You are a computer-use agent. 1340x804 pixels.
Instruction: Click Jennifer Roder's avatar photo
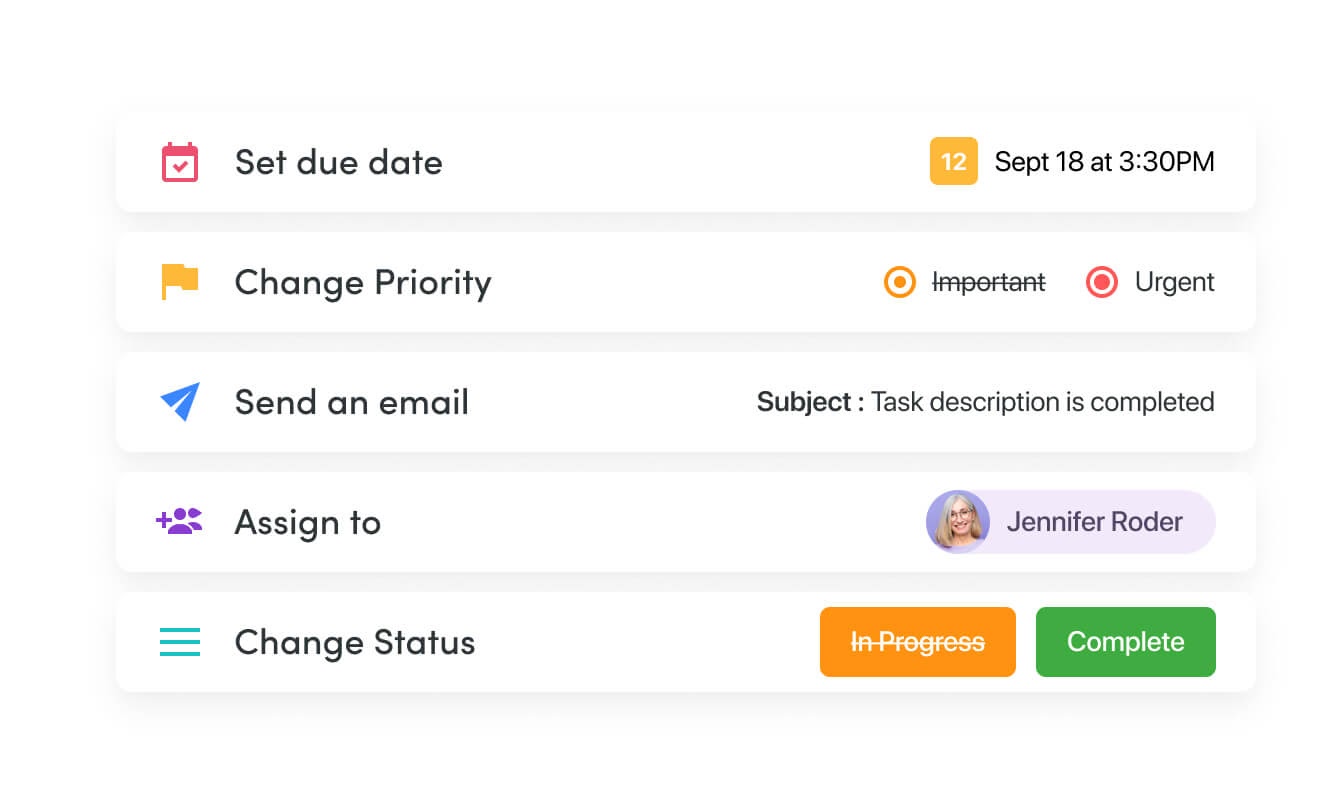tap(958, 521)
